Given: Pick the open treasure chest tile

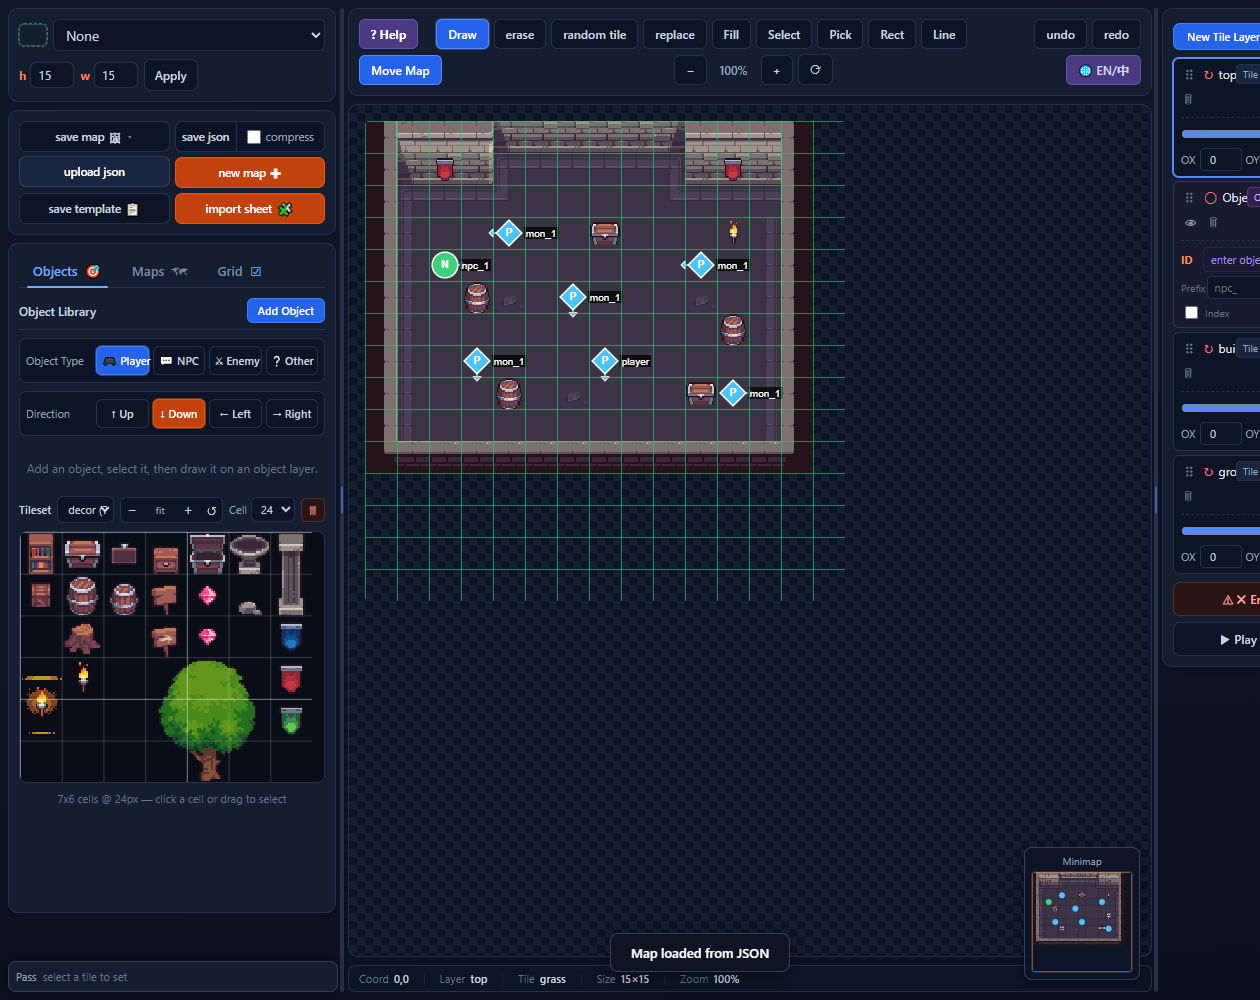Looking at the screenshot, I should pos(207,553).
